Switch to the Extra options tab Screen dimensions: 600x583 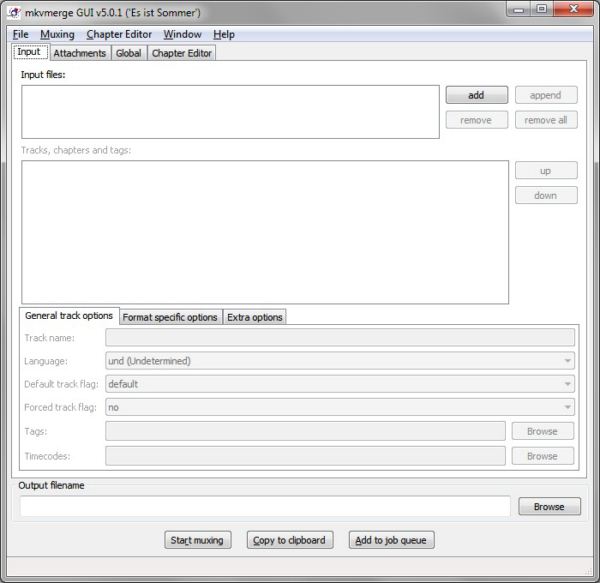[254, 317]
